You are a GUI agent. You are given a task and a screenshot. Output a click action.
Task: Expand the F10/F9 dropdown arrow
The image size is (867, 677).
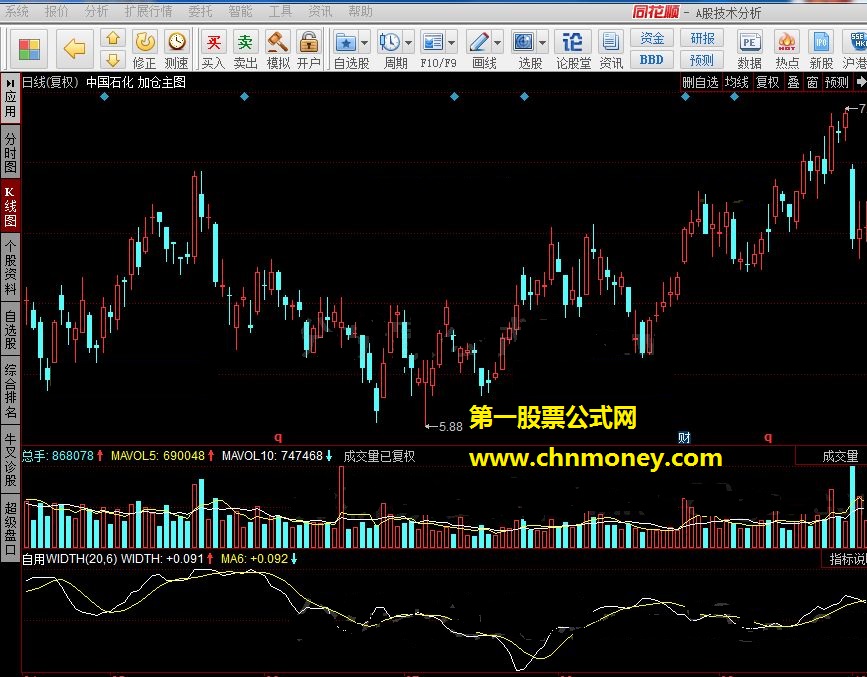(x=452, y=42)
